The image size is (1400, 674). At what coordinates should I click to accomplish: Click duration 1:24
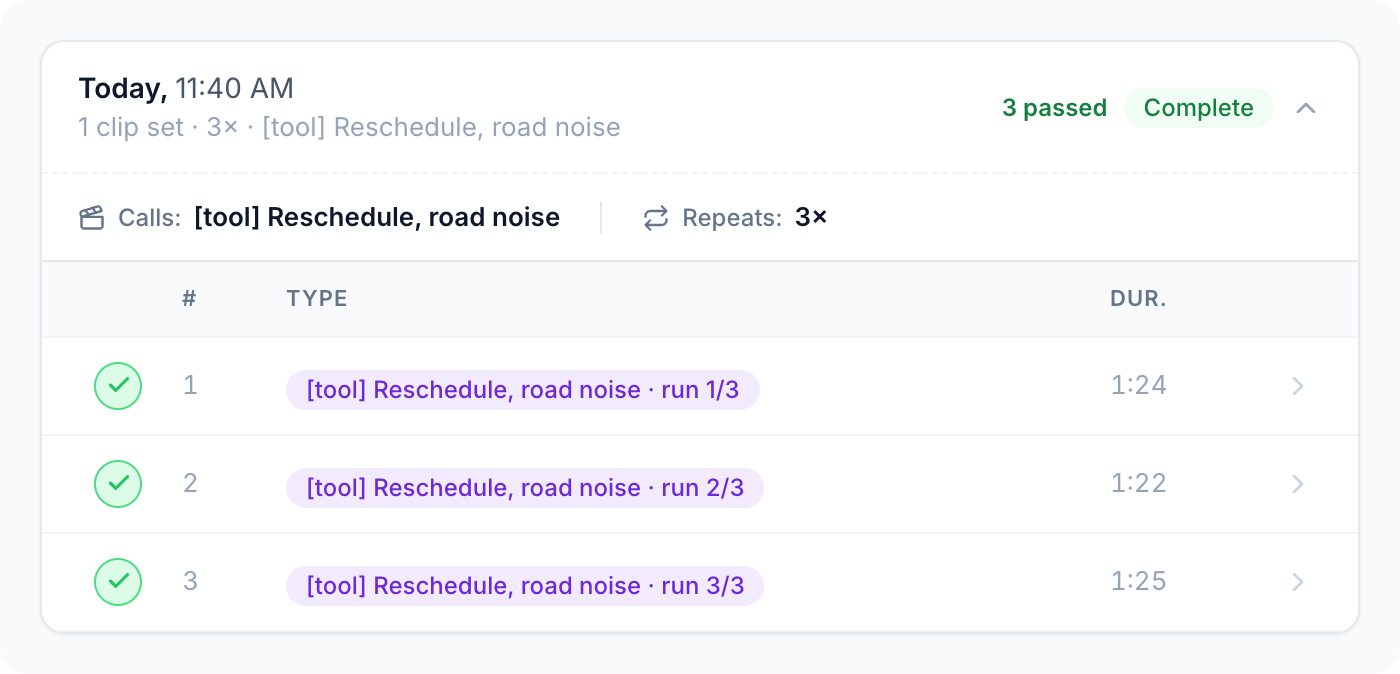(x=1139, y=385)
